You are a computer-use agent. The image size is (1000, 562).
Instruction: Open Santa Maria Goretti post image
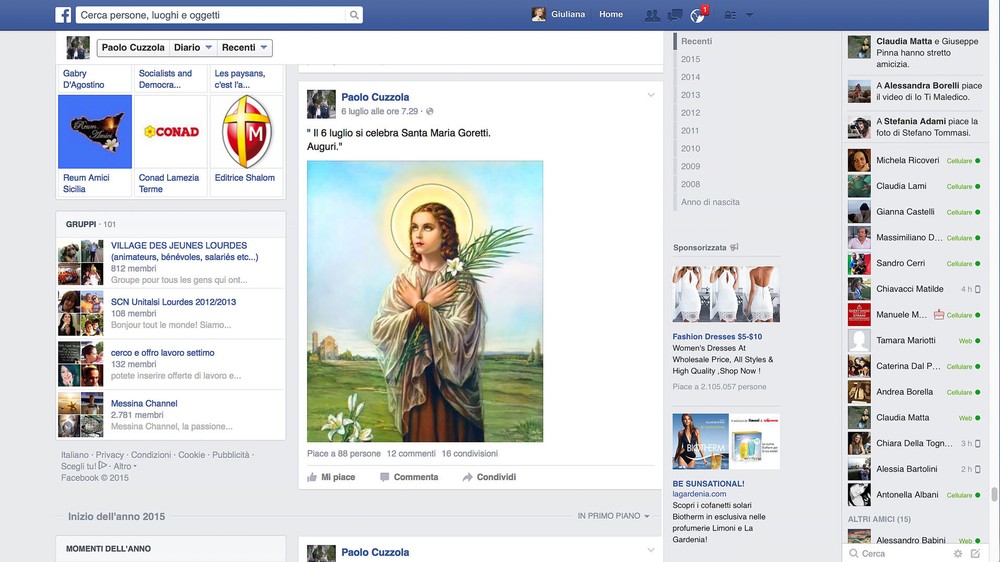425,301
